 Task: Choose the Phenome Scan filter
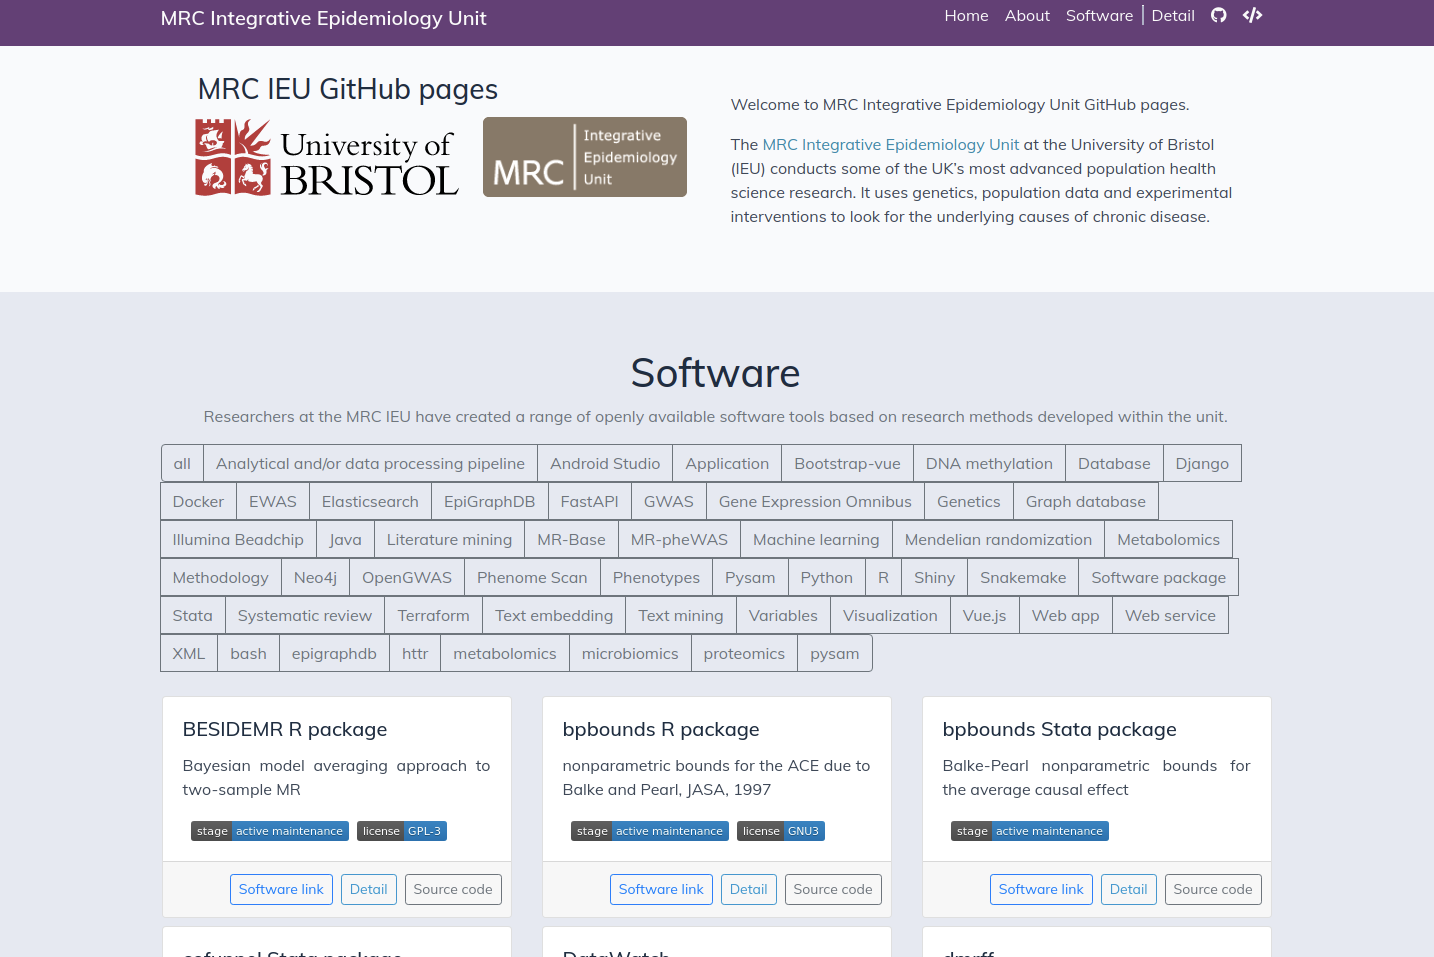click(x=532, y=577)
